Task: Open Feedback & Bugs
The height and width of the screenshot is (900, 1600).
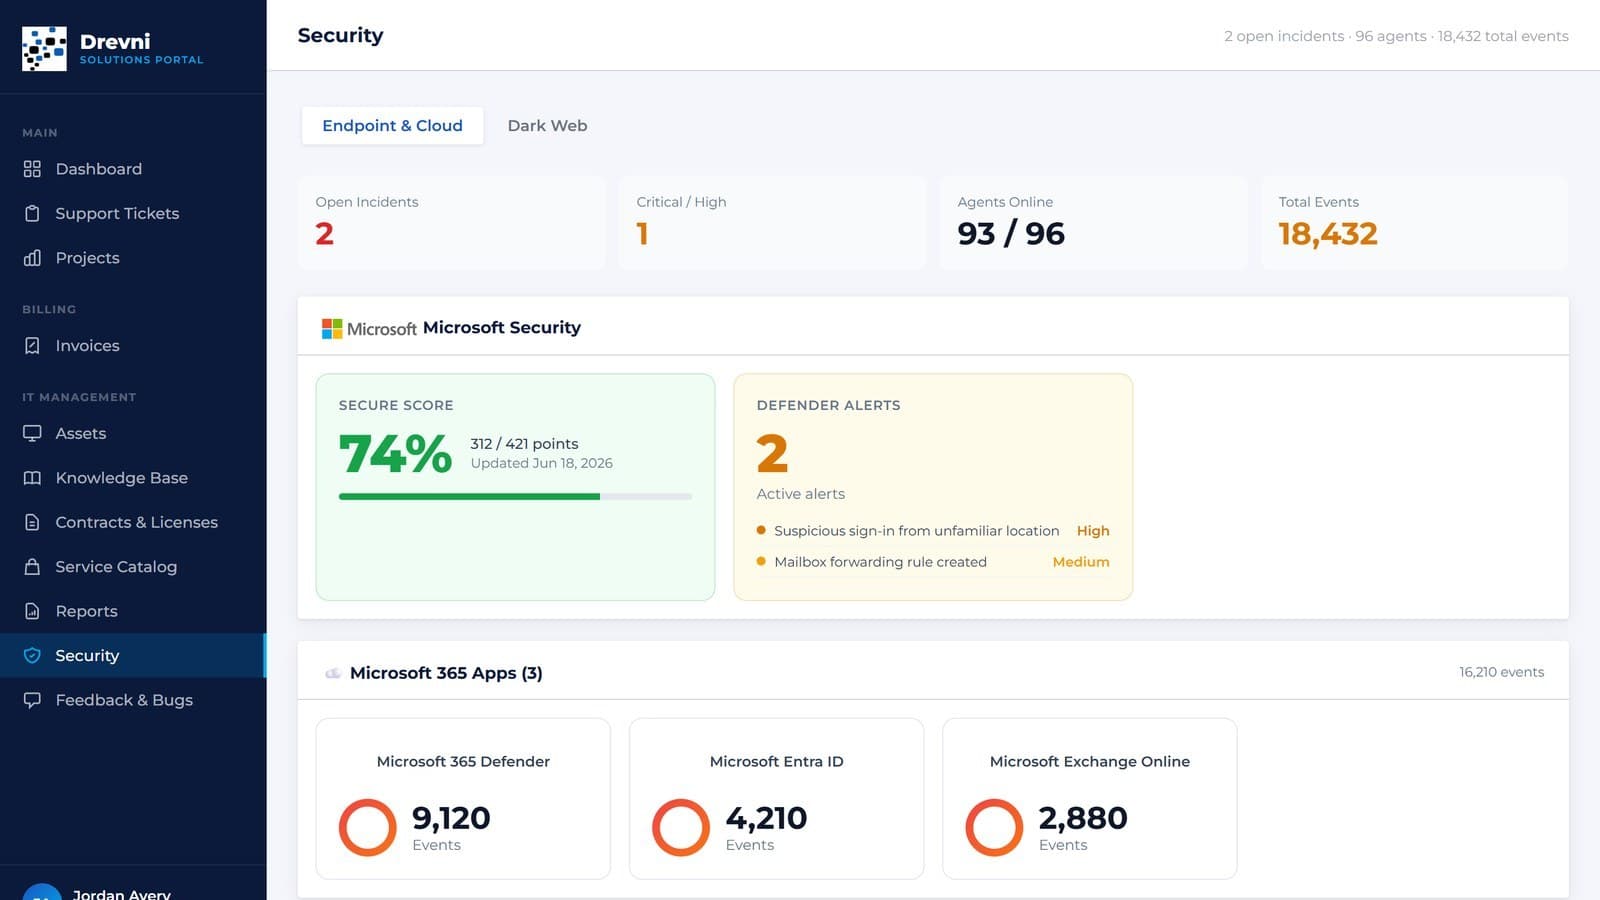Action: pos(133,700)
